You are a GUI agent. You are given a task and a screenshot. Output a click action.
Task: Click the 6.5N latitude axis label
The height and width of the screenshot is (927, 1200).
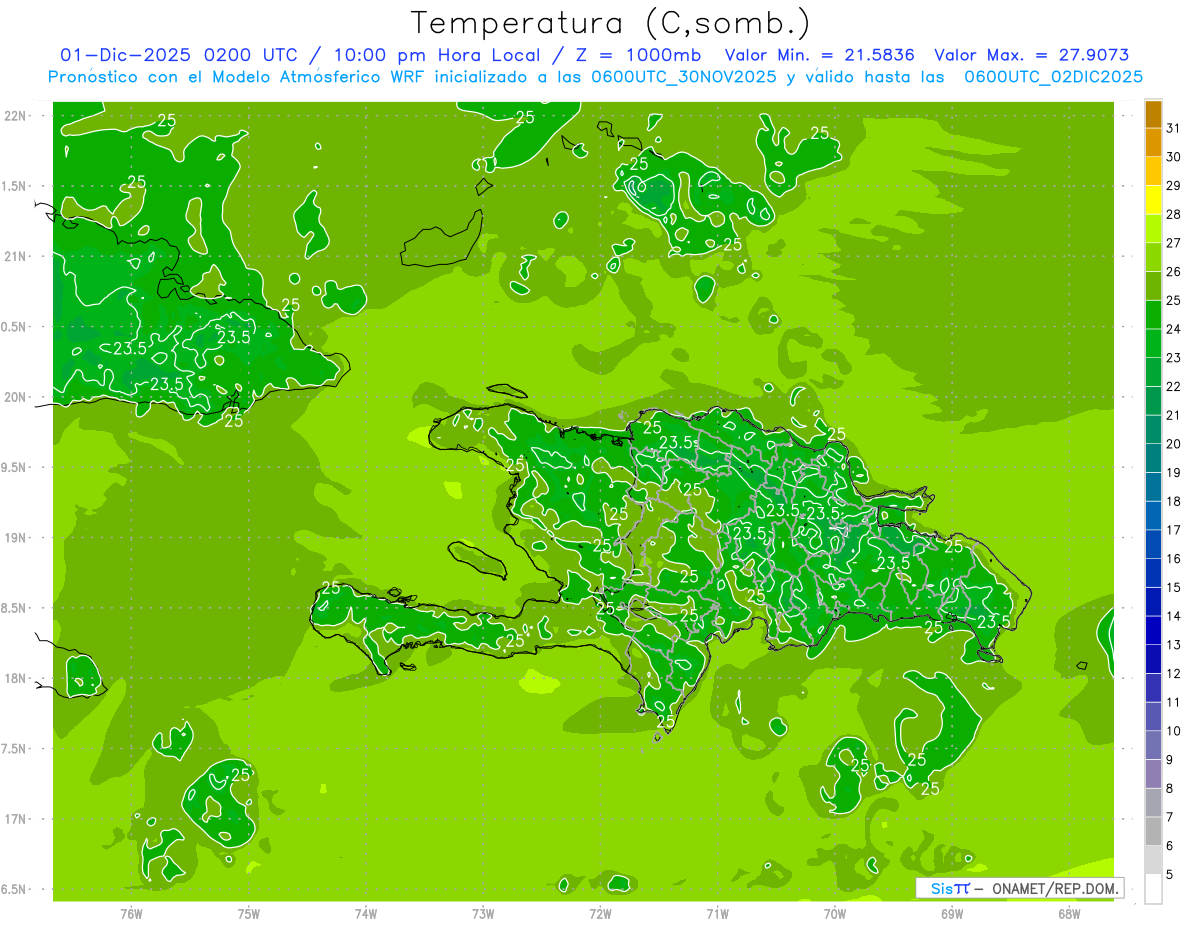click(15, 890)
